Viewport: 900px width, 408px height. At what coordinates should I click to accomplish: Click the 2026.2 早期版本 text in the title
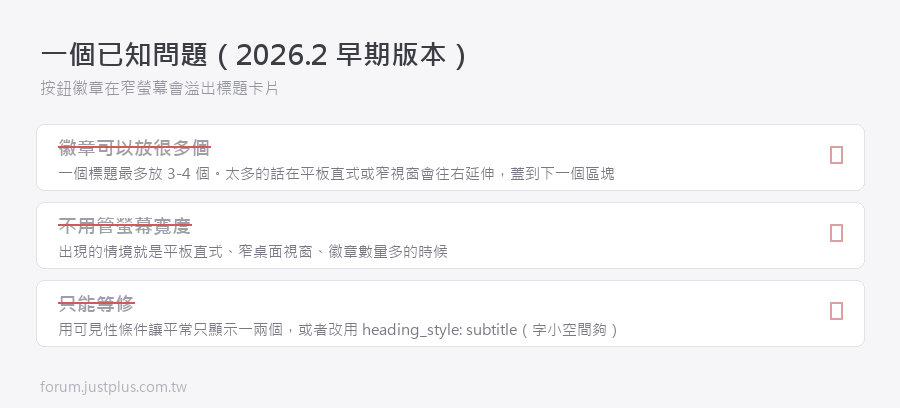pyautogui.click(x=340, y=56)
